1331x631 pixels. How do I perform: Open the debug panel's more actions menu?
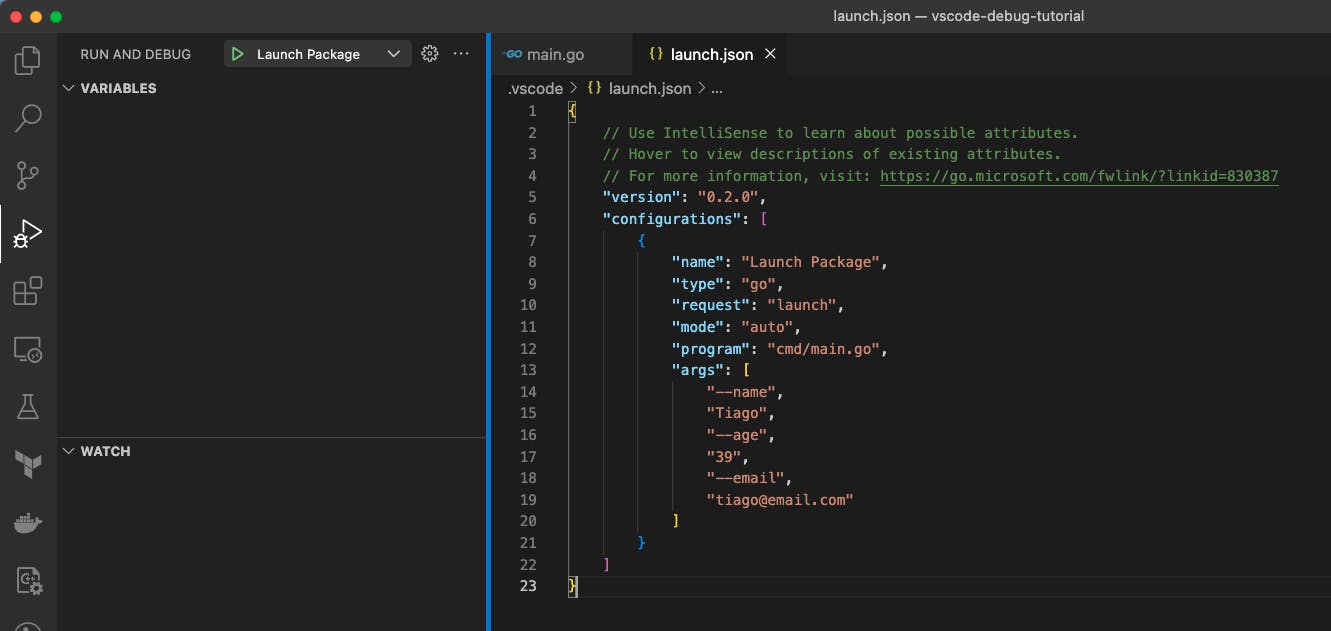coord(461,53)
